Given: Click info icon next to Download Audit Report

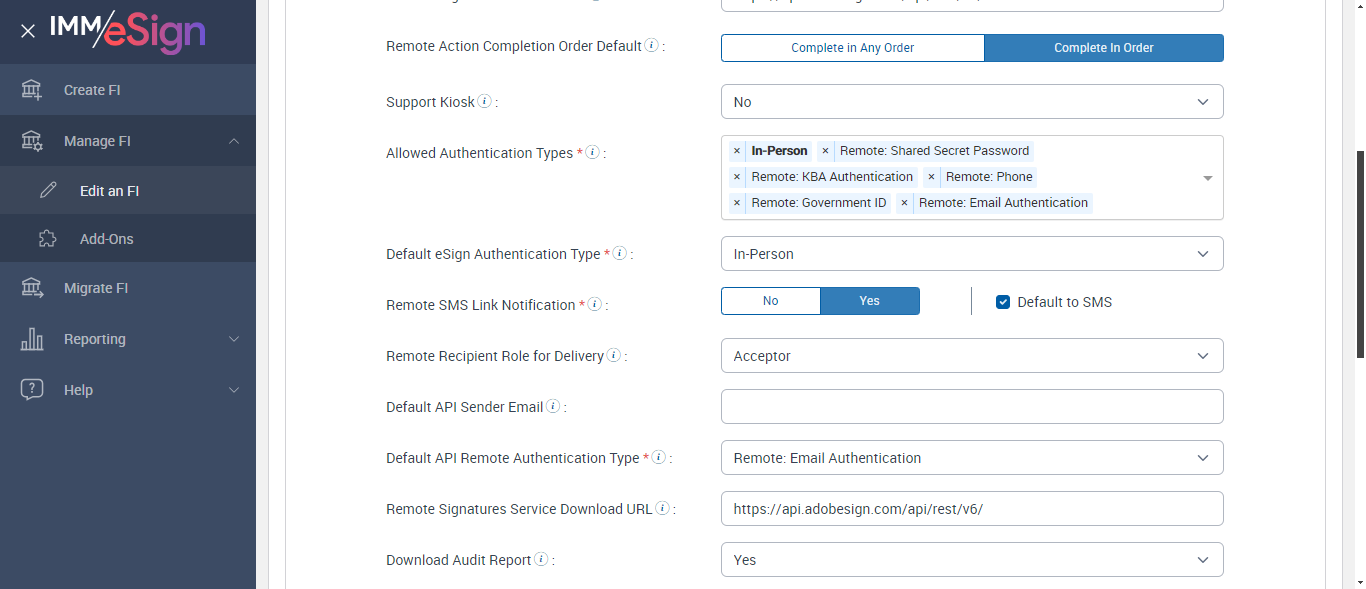Looking at the screenshot, I should (541, 559).
